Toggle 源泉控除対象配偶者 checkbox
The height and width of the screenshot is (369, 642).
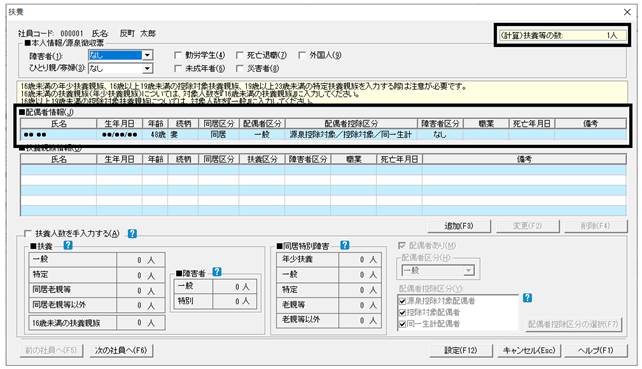pos(402,301)
